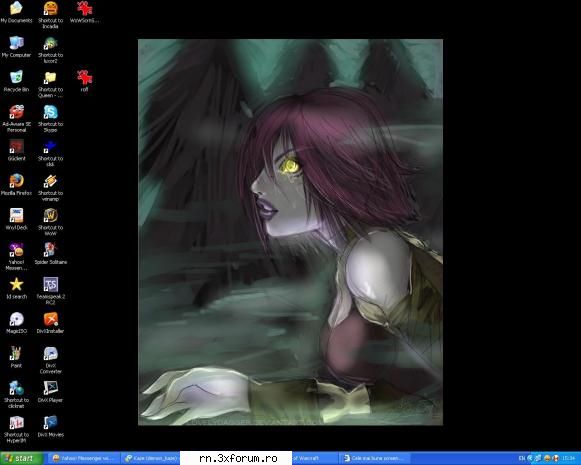Select the icon under Mozilla Firefox, left column

[x=16, y=219]
